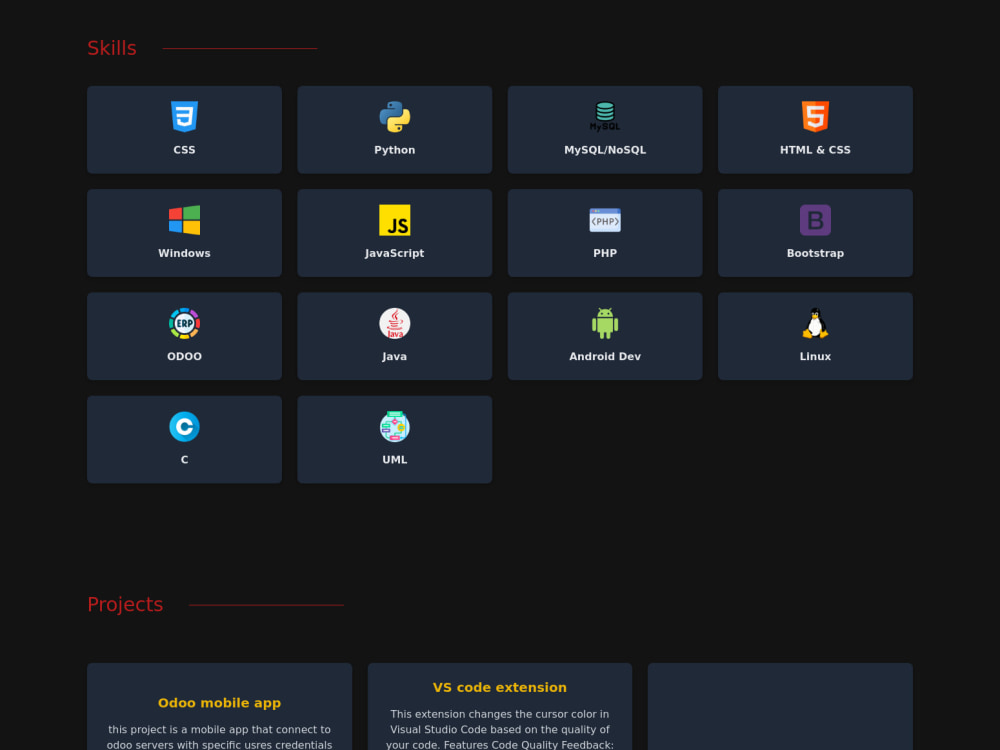Click the Python snake logo icon
1000x750 pixels.
[x=395, y=117]
